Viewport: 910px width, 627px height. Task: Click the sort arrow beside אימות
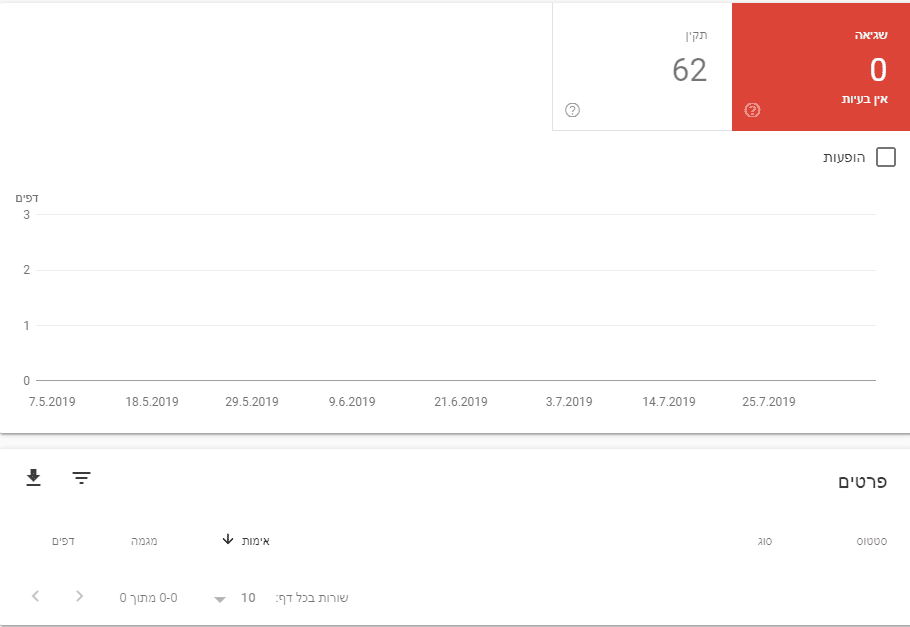pyautogui.click(x=228, y=540)
